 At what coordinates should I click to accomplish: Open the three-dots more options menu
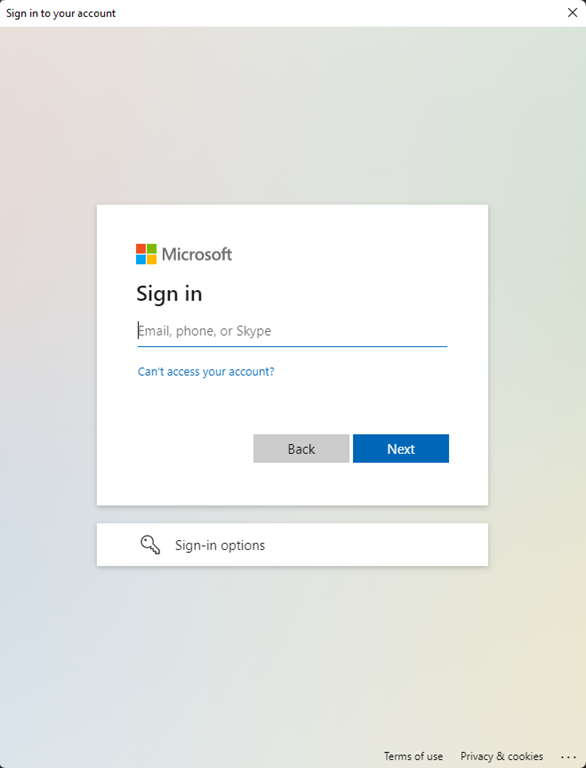pos(568,757)
